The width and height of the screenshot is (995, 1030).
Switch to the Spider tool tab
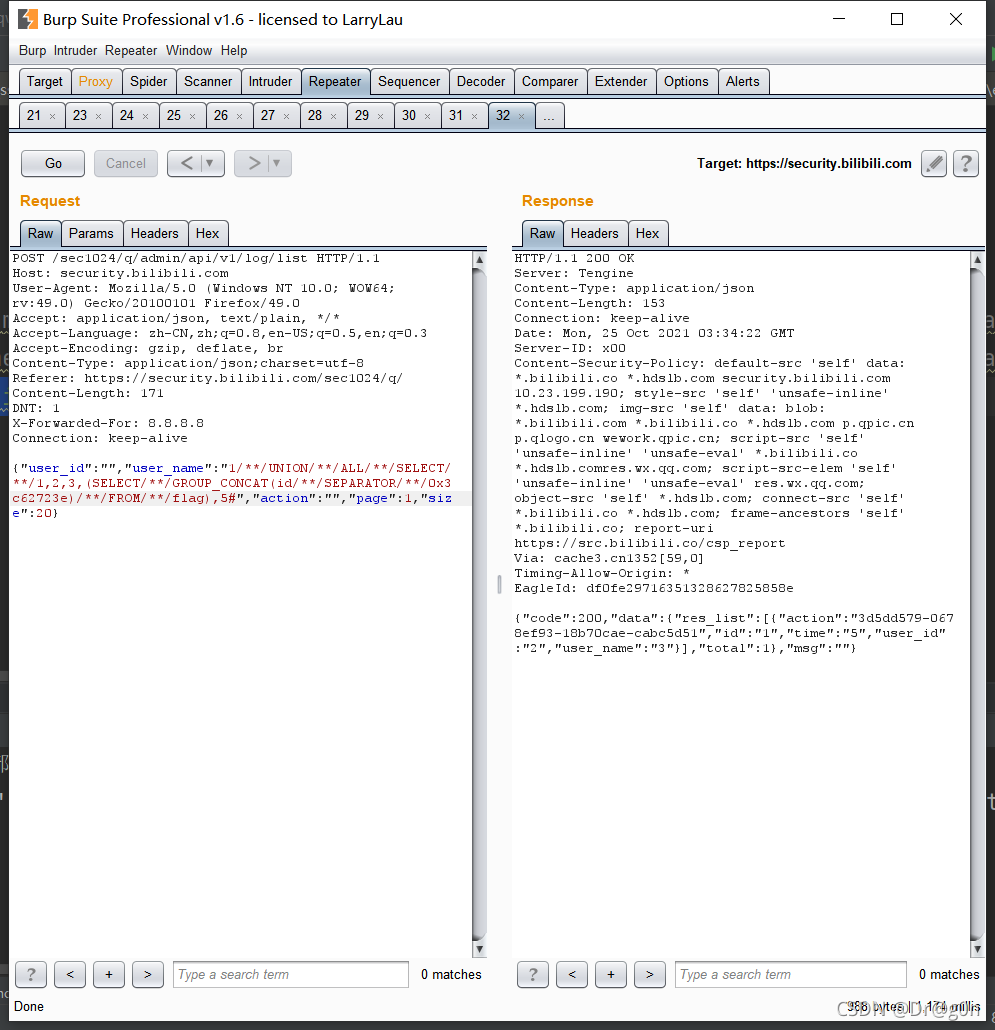148,81
